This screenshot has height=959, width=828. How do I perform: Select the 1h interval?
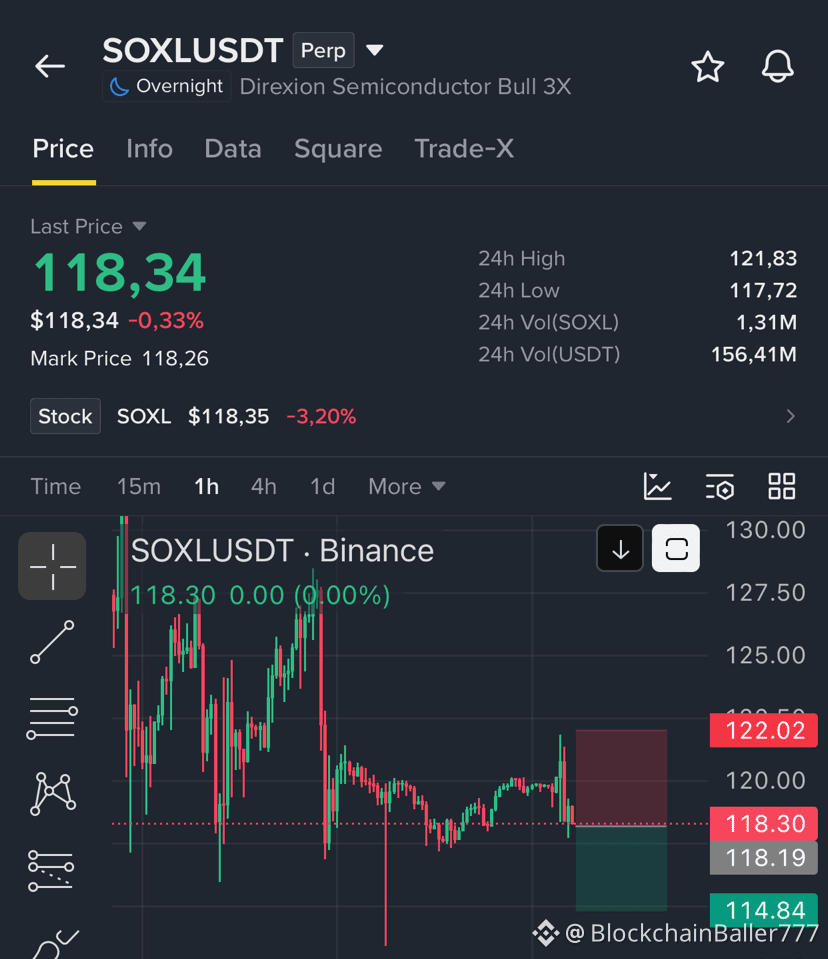click(207, 487)
